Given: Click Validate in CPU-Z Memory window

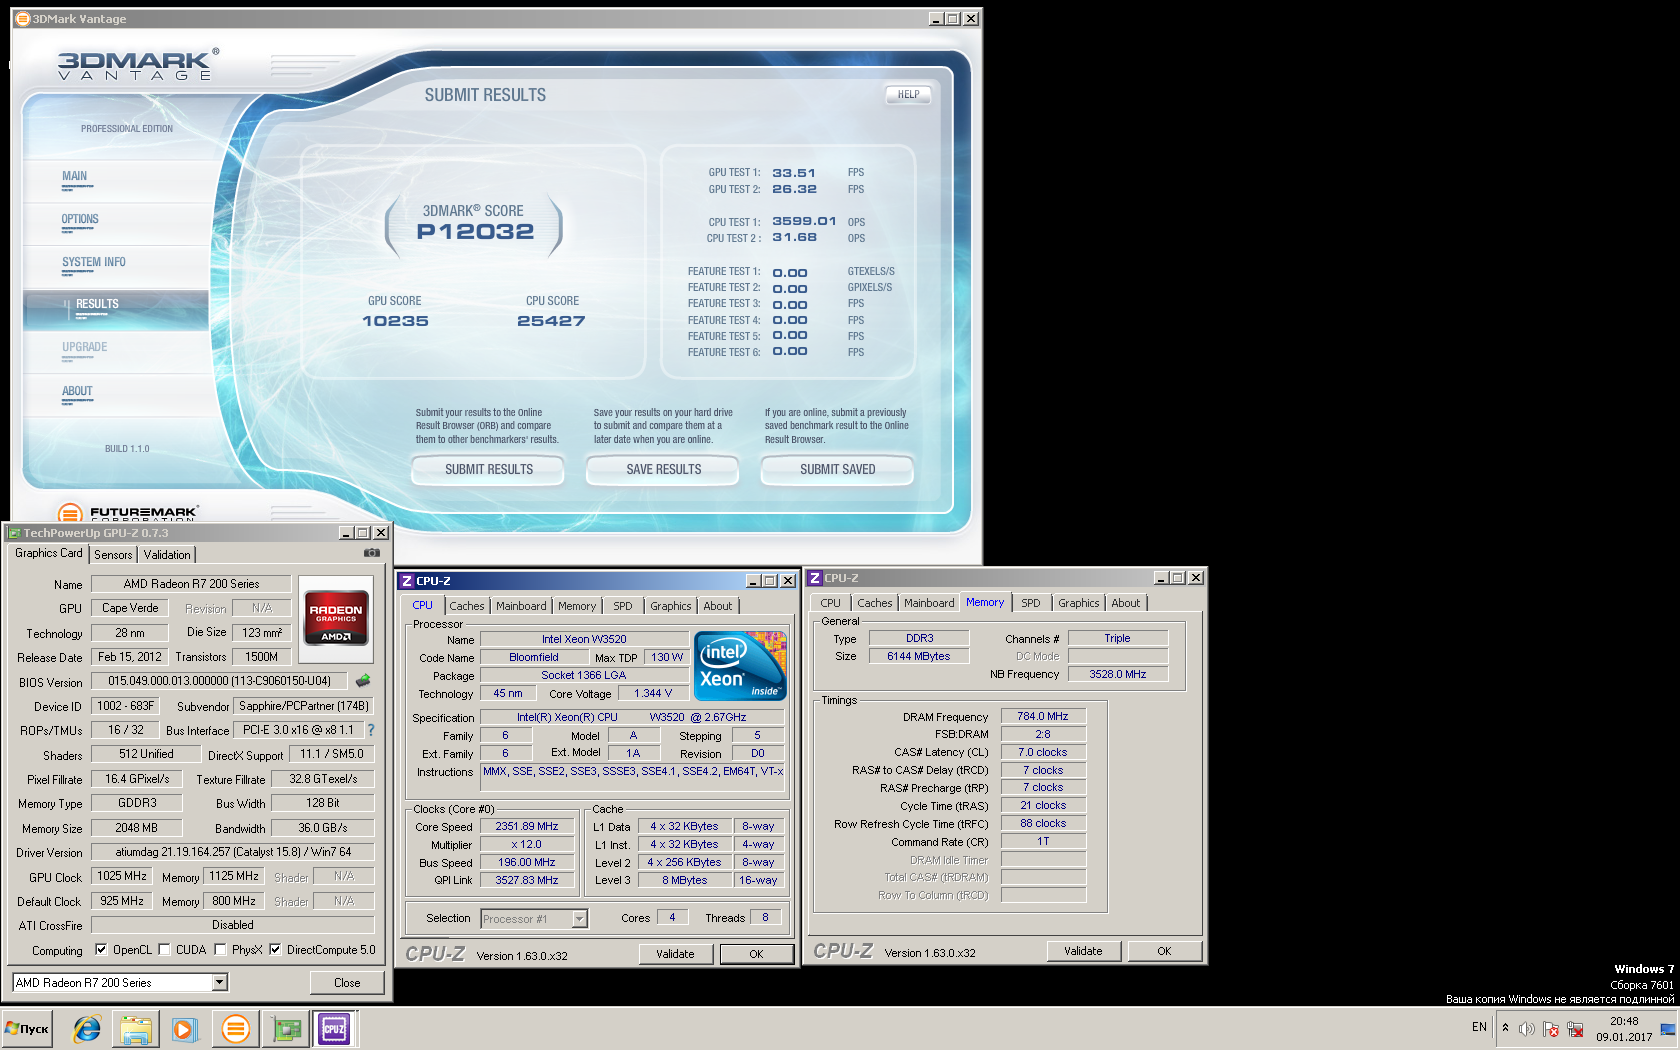Looking at the screenshot, I should pyautogui.click(x=1083, y=951).
